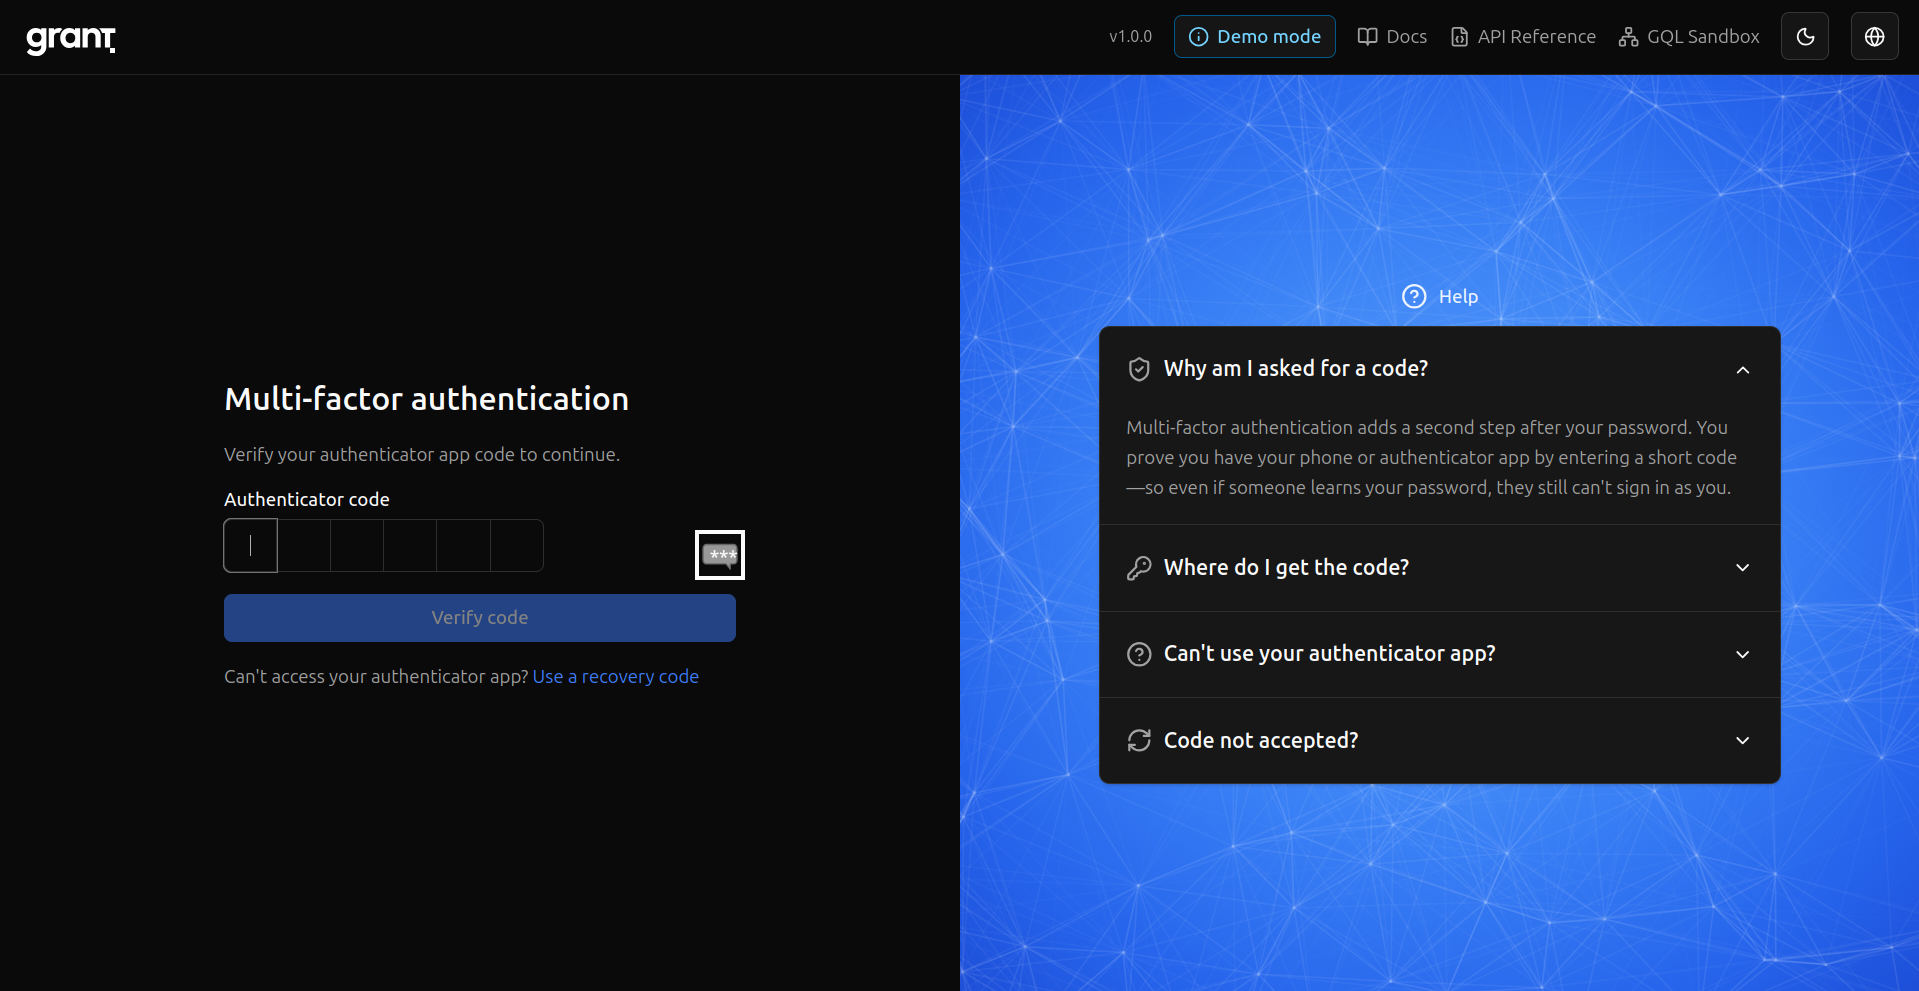Click the fifth authenticator code digit box
This screenshot has width=1919, height=991.
pyautogui.click(x=464, y=546)
